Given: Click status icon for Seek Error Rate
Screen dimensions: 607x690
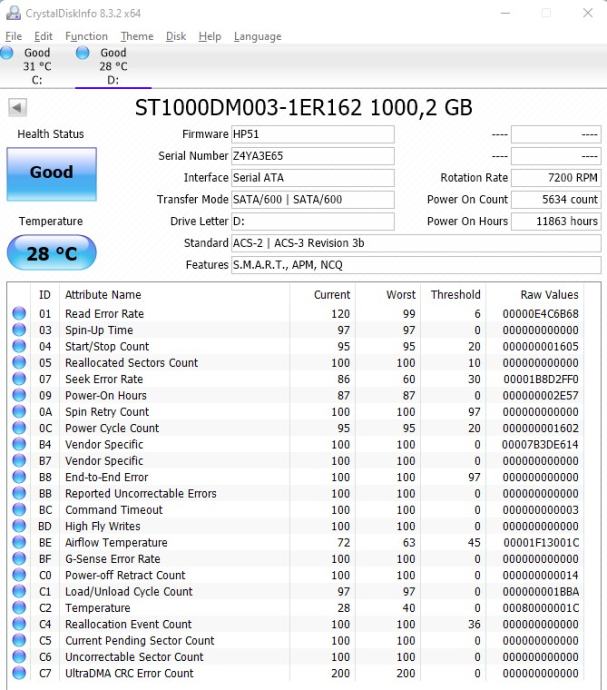Looking at the screenshot, I should click(x=19, y=378).
